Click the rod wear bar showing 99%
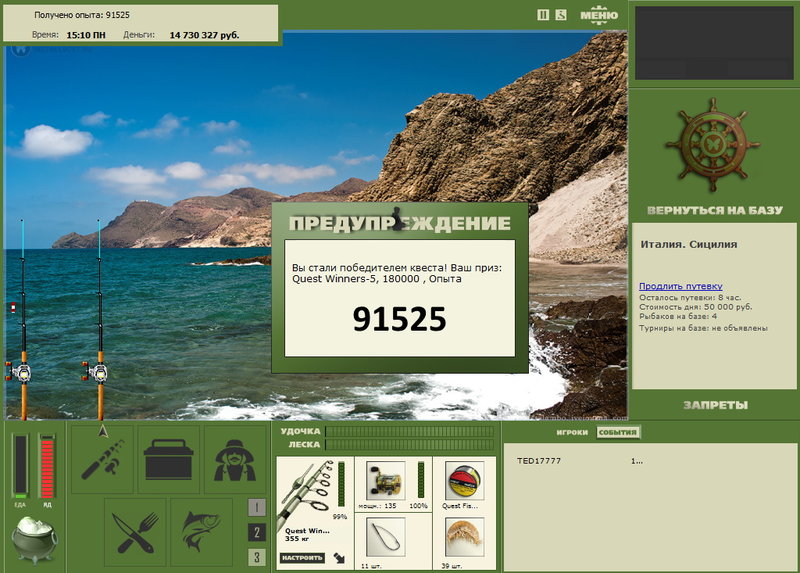Viewport: 800px width, 573px height. (341, 485)
